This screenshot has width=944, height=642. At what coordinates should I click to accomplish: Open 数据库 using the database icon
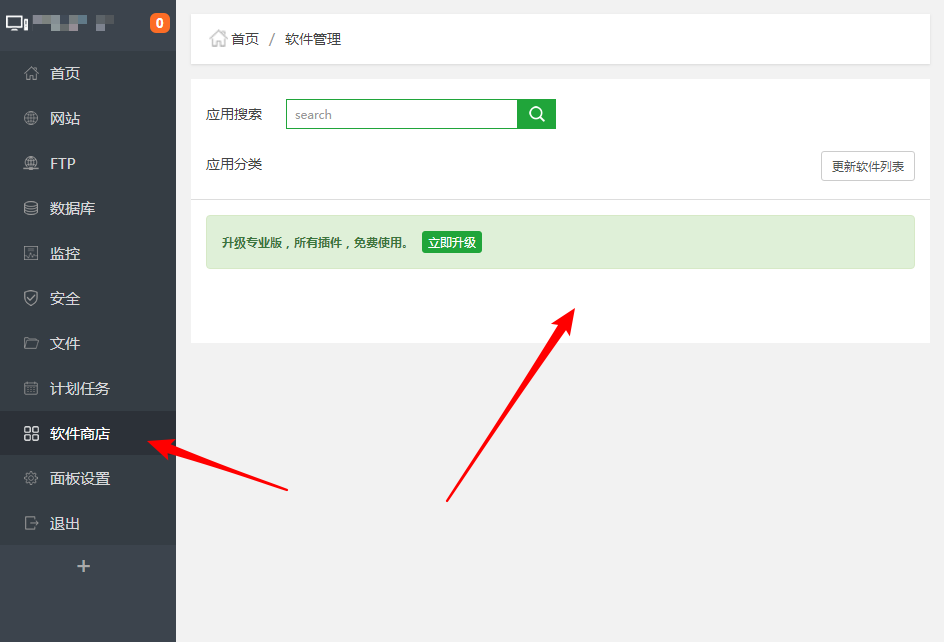[30, 208]
